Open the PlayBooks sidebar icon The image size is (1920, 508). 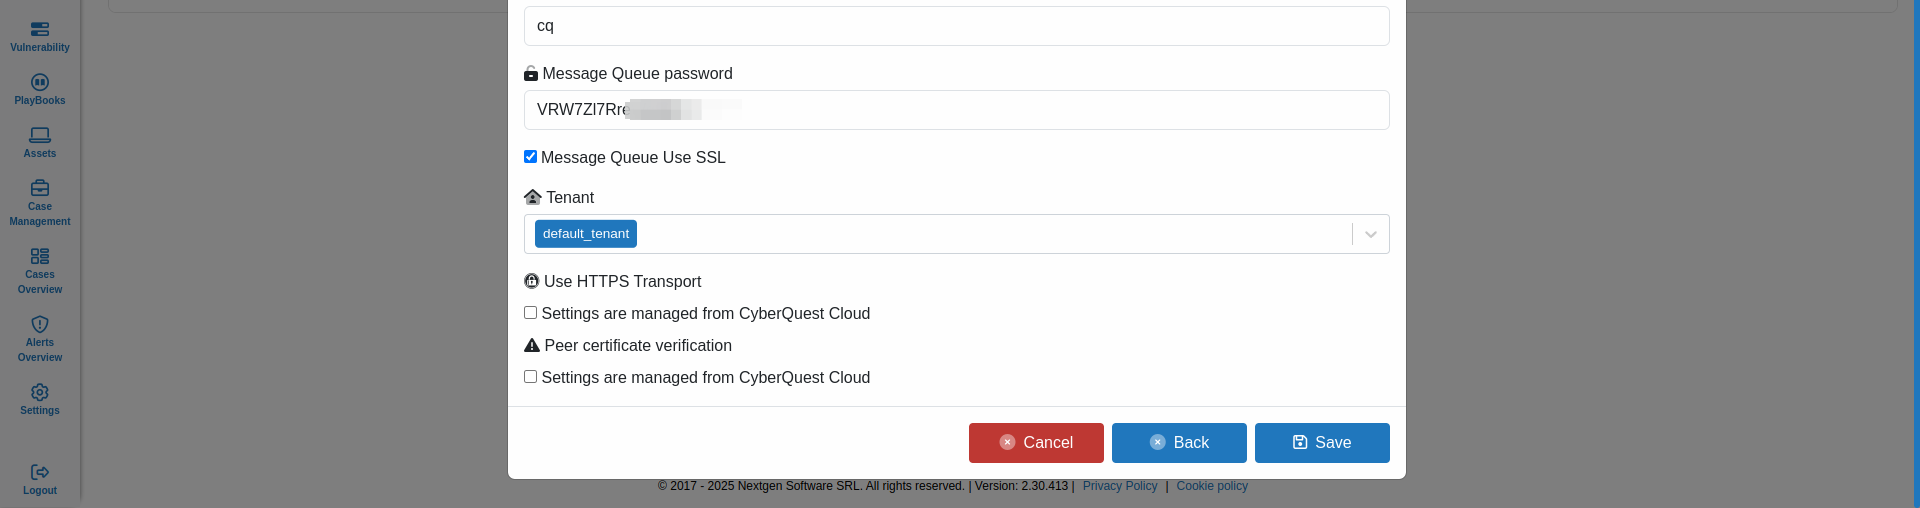40,83
